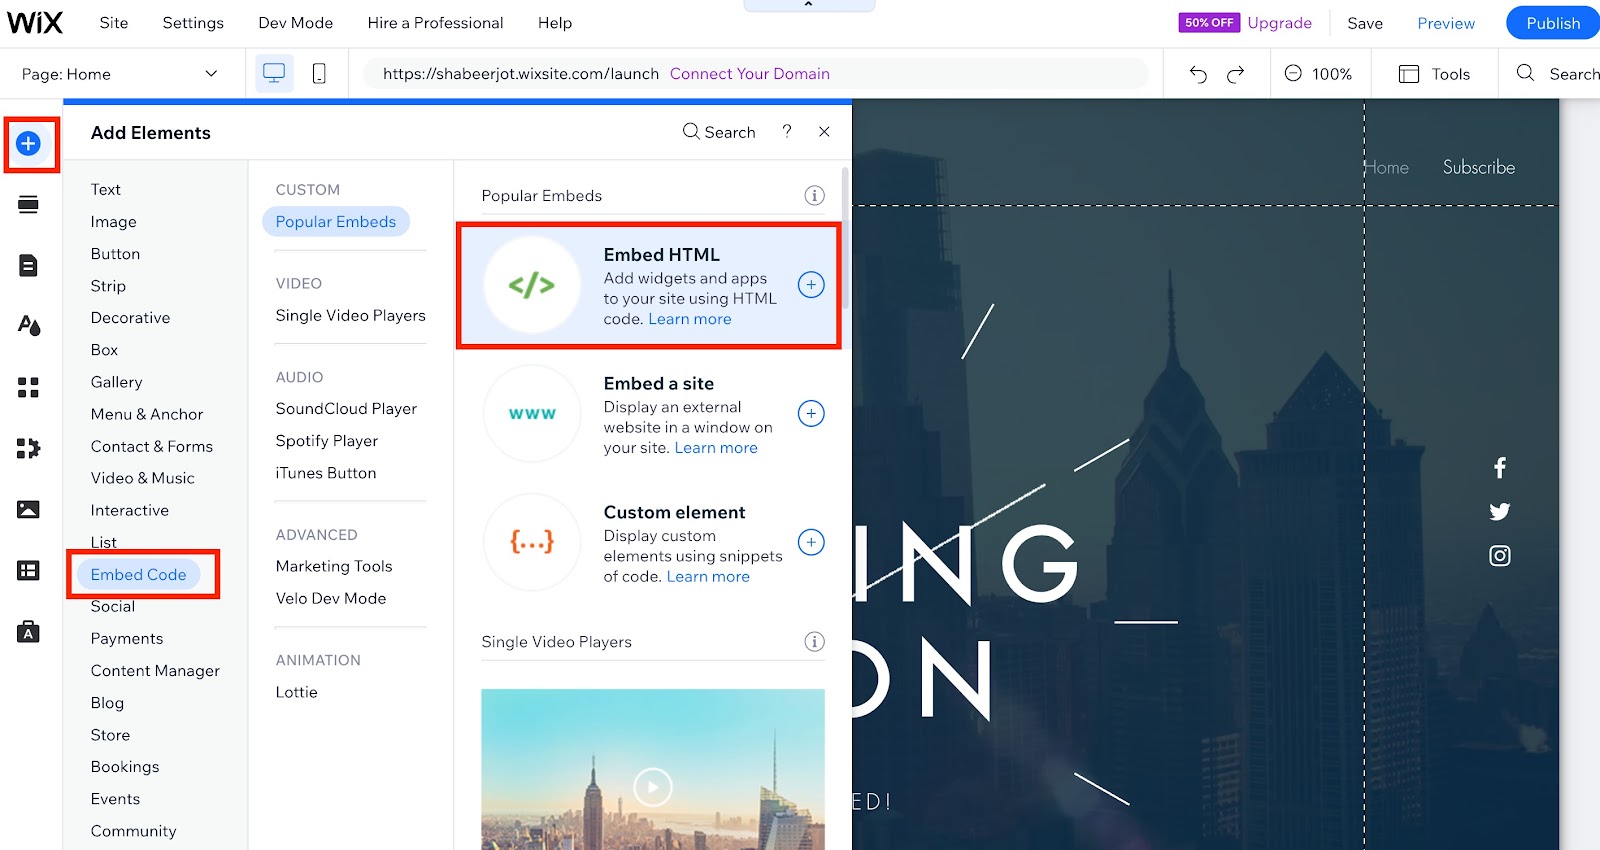Select the Gallery category

point(117,382)
